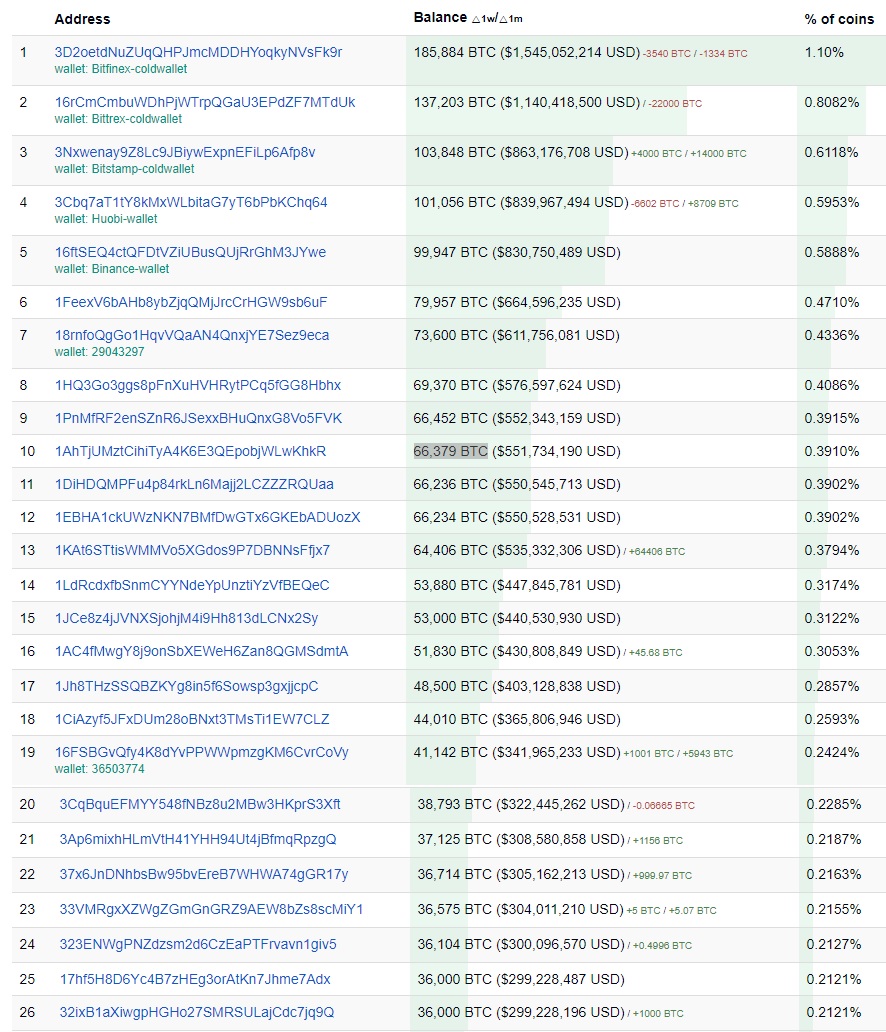886x1032 pixels.
Task: Click the highlighted 66,379 BTC balance
Action: (450, 451)
